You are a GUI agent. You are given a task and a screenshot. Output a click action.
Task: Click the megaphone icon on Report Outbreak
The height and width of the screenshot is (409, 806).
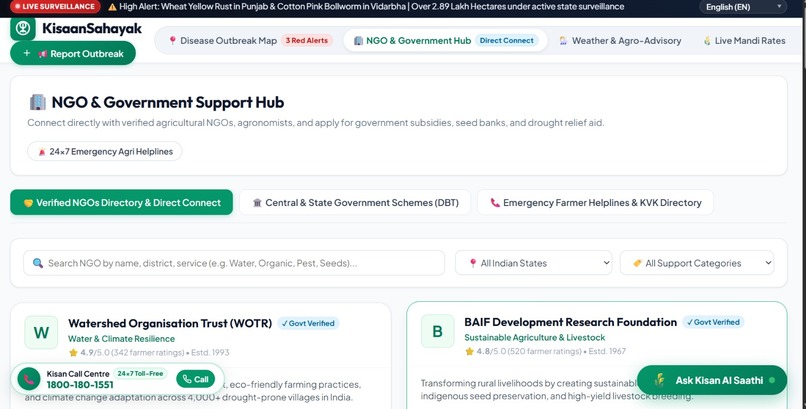[42, 54]
